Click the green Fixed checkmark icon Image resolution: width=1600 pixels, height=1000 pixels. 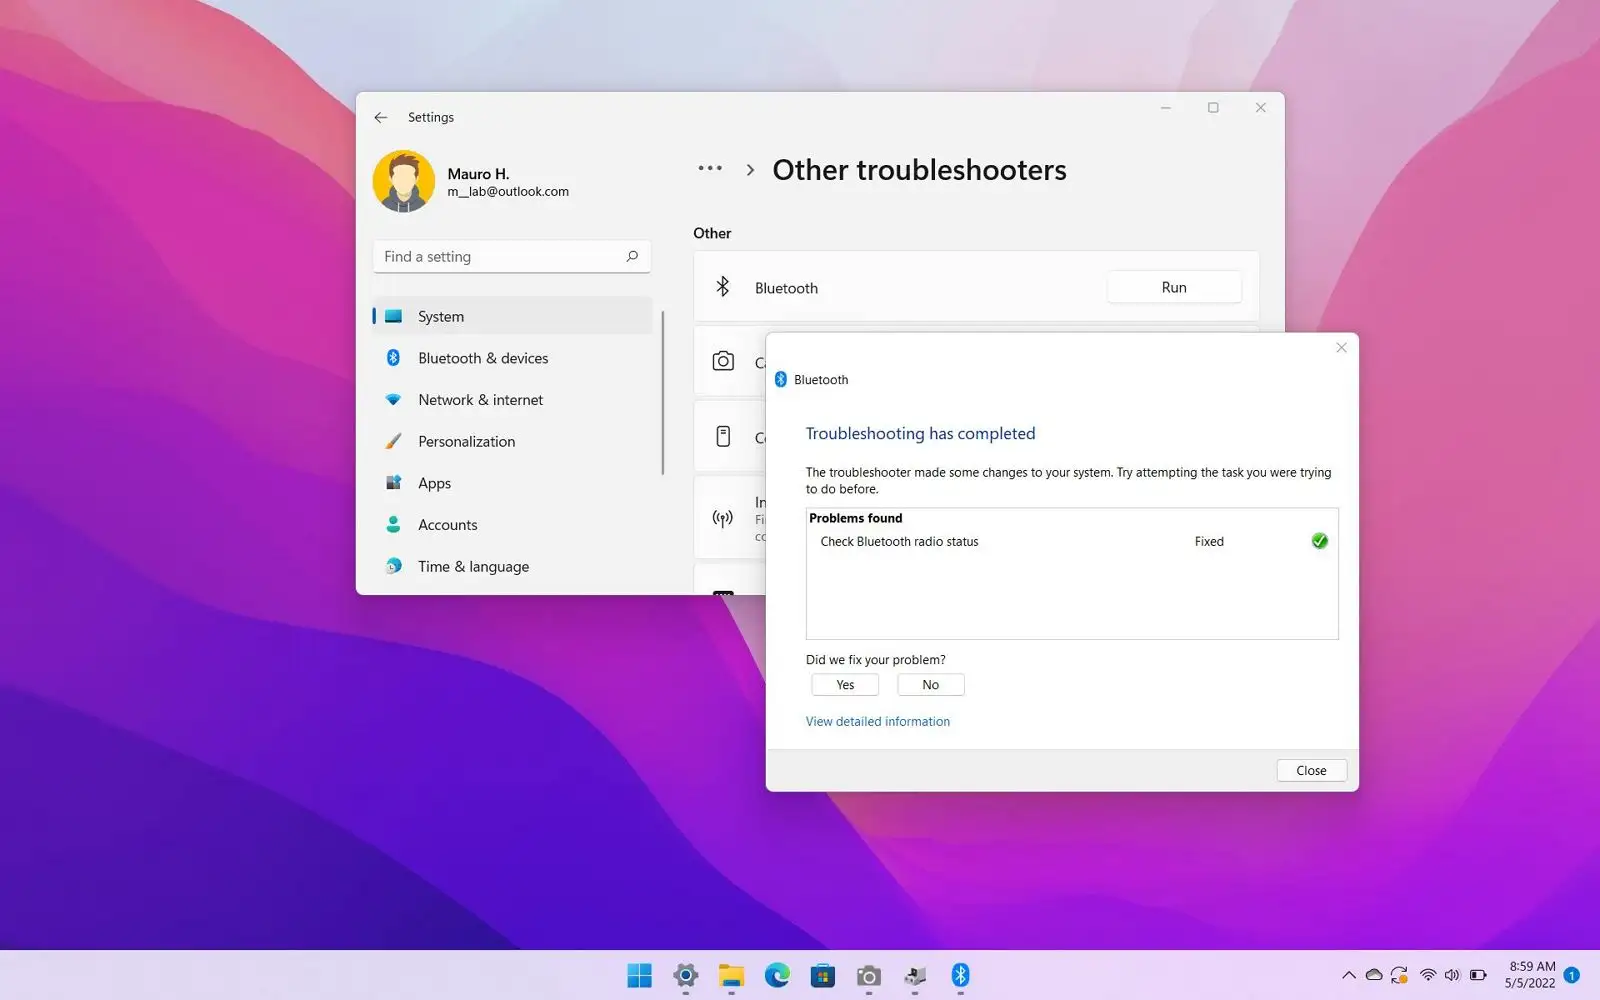[1320, 541]
